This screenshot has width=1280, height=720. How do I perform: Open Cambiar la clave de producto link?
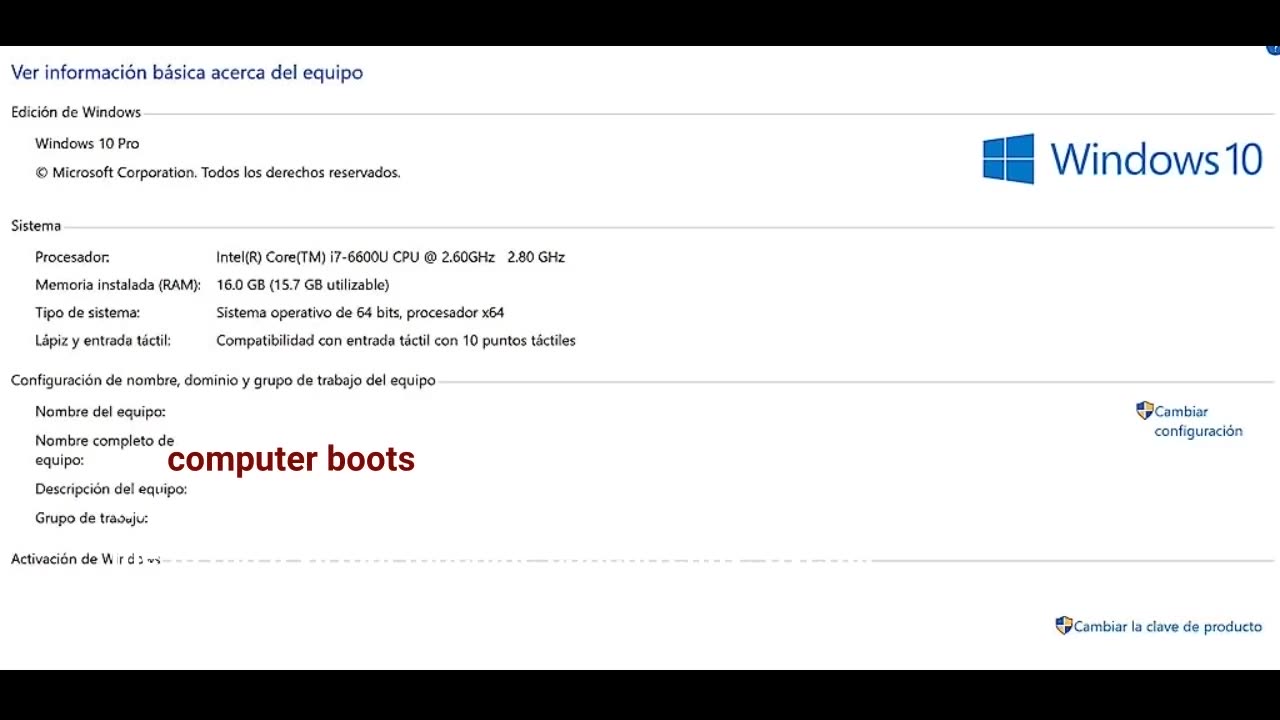[x=1168, y=626]
